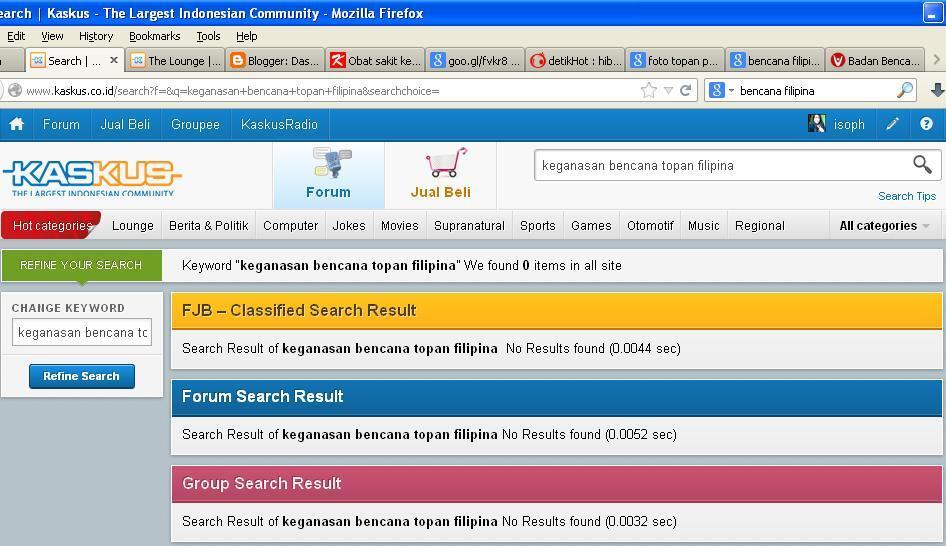This screenshot has width=946, height=546.
Task: Open the Computer category
Action: tap(290, 226)
